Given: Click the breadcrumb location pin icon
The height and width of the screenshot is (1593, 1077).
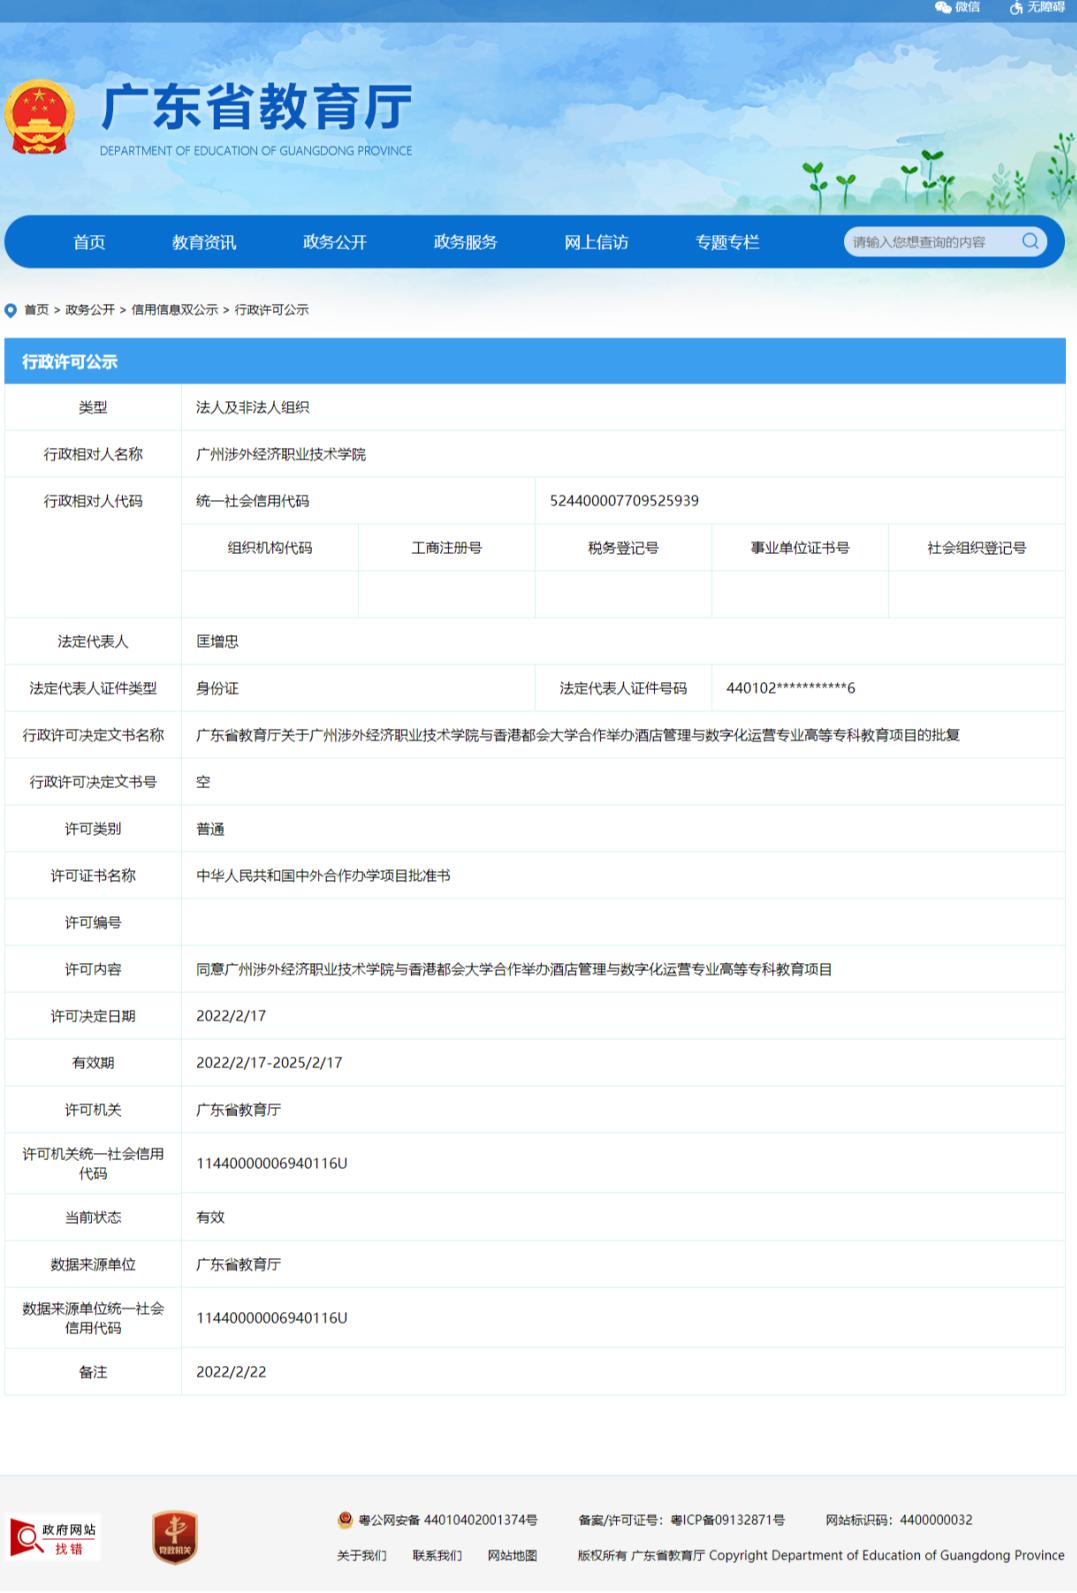Looking at the screenshot, I should click(x=11, y=310).
